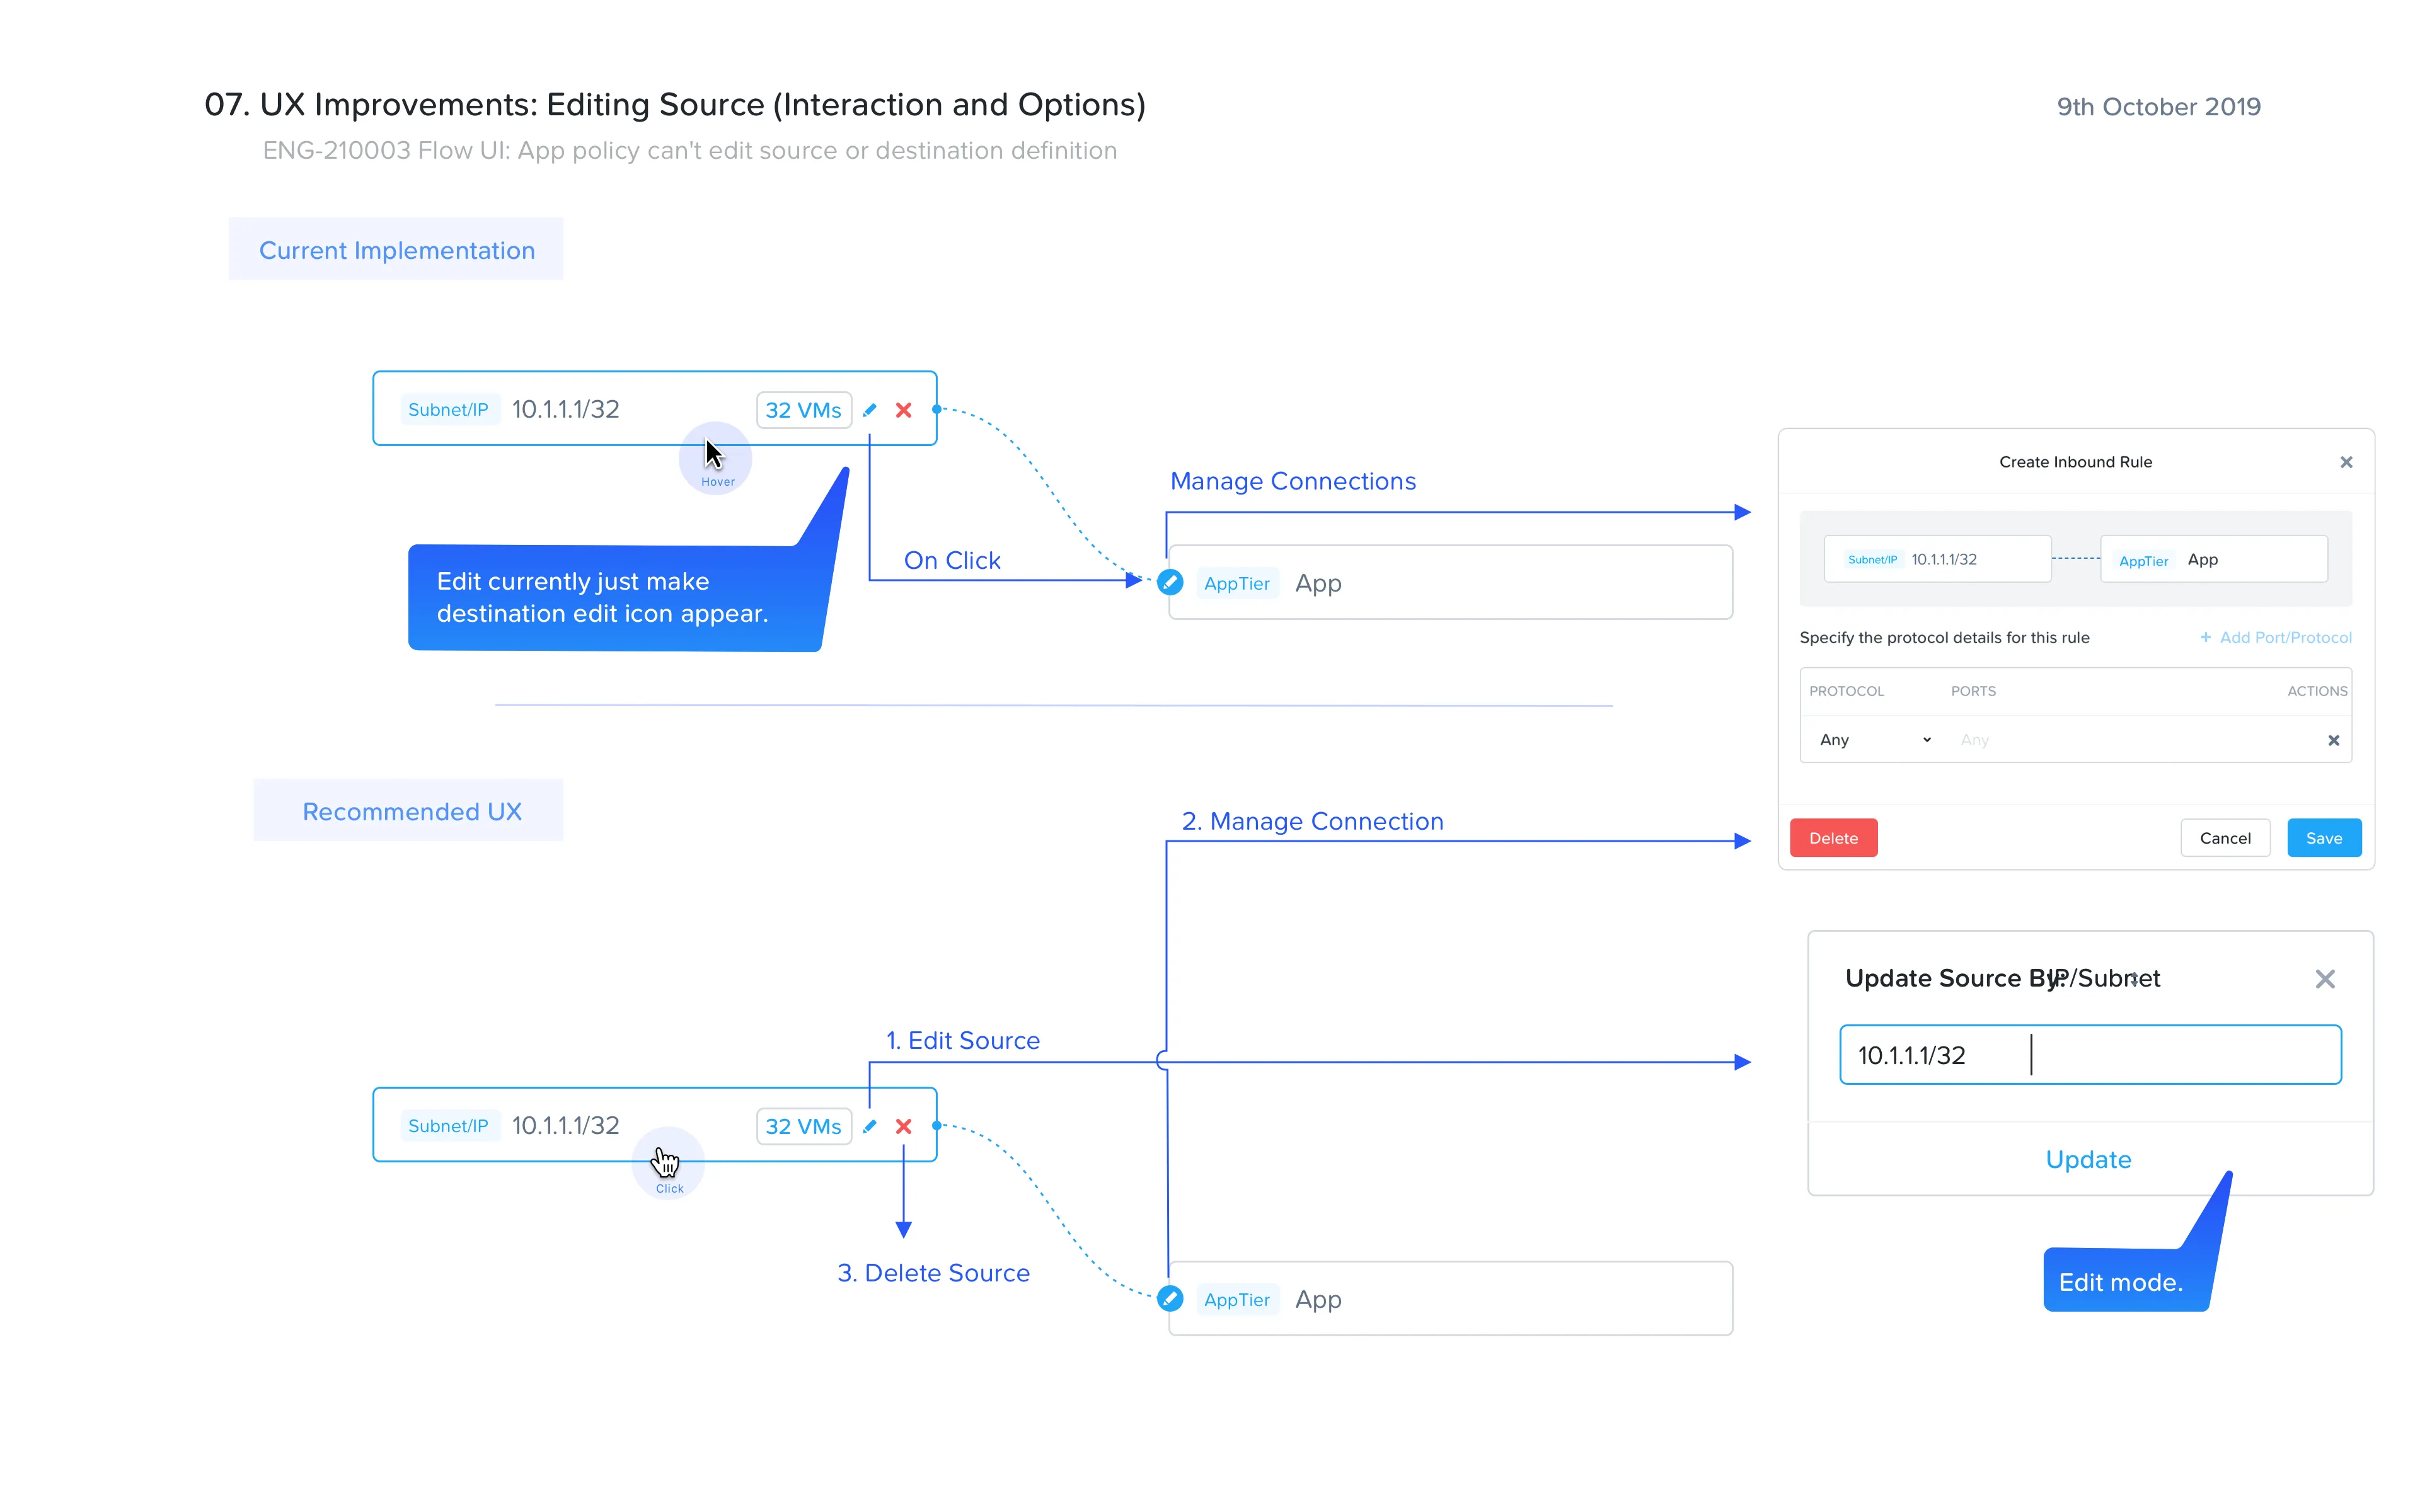2420x1512 pixels.
Task: Click round edit icon on upper AppTier box
Action: [1170, 582]
